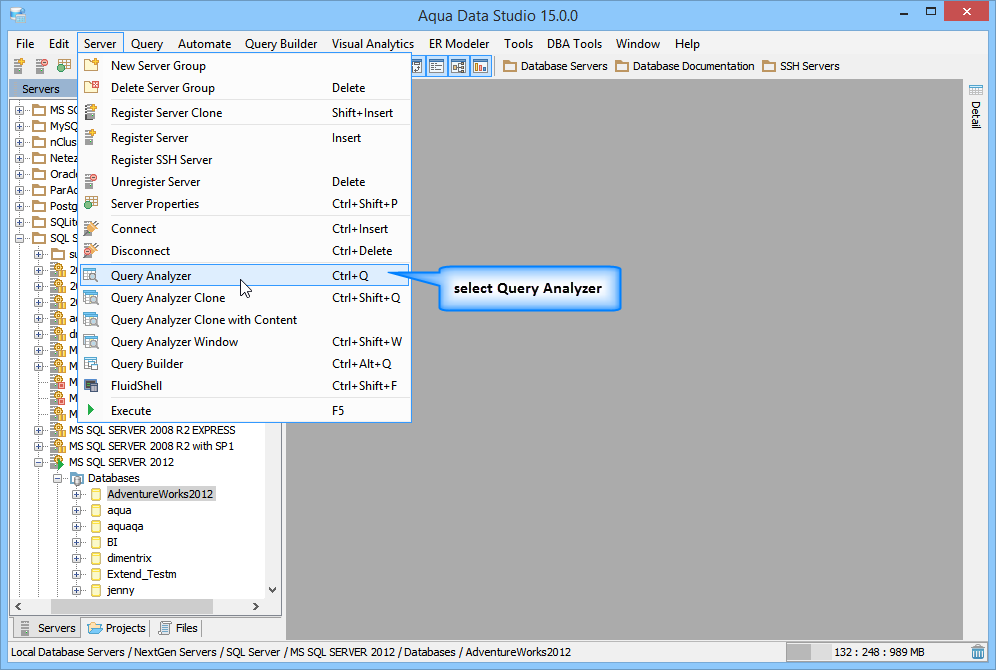Screen dimensions: 996x670
Task: Select AdventureWorks2012 in the tree
Action: (x=160, y=494)
